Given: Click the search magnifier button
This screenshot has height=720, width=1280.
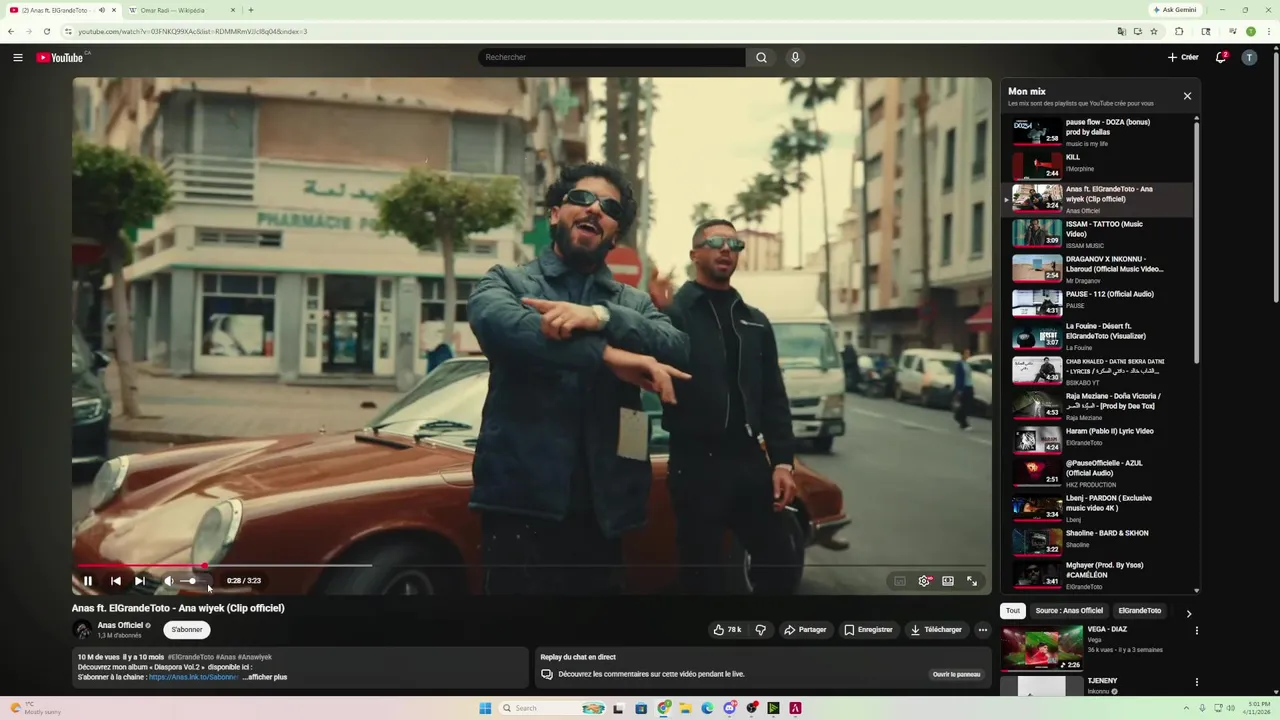Looking at the screenshot, I should click(x=761, y=57).
